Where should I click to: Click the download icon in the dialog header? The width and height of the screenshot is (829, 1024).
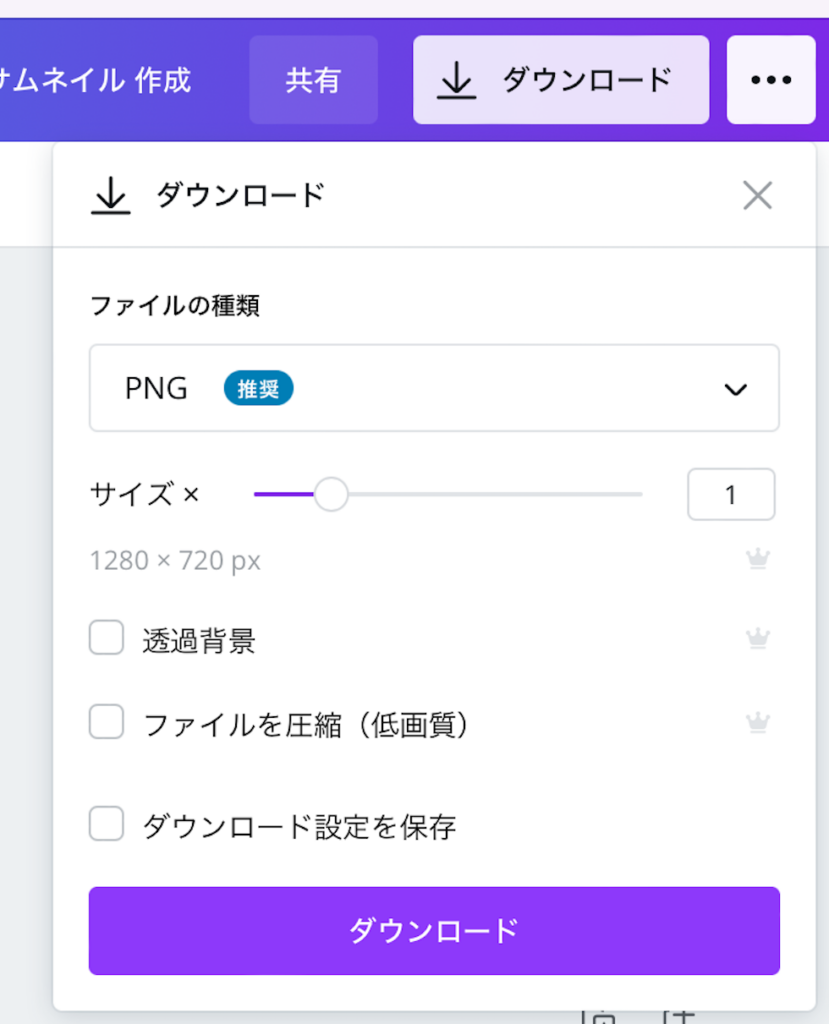click(110, 196)
